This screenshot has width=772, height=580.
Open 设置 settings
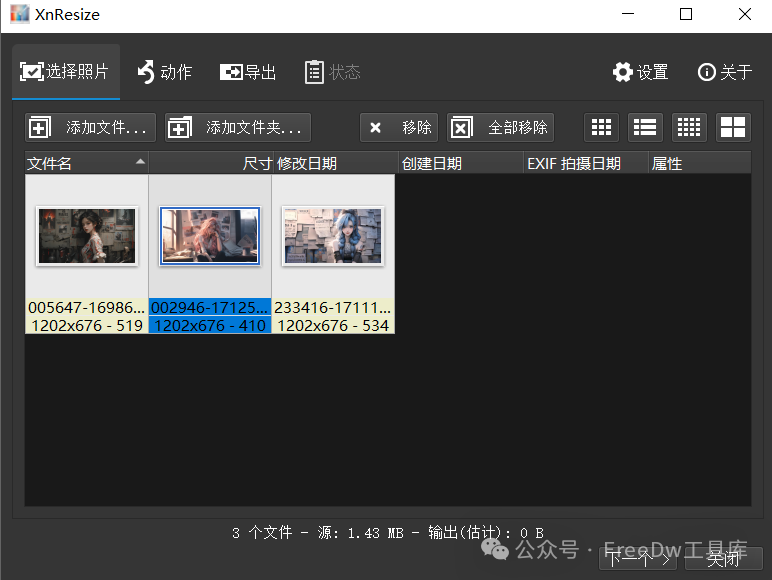(641, 72)
